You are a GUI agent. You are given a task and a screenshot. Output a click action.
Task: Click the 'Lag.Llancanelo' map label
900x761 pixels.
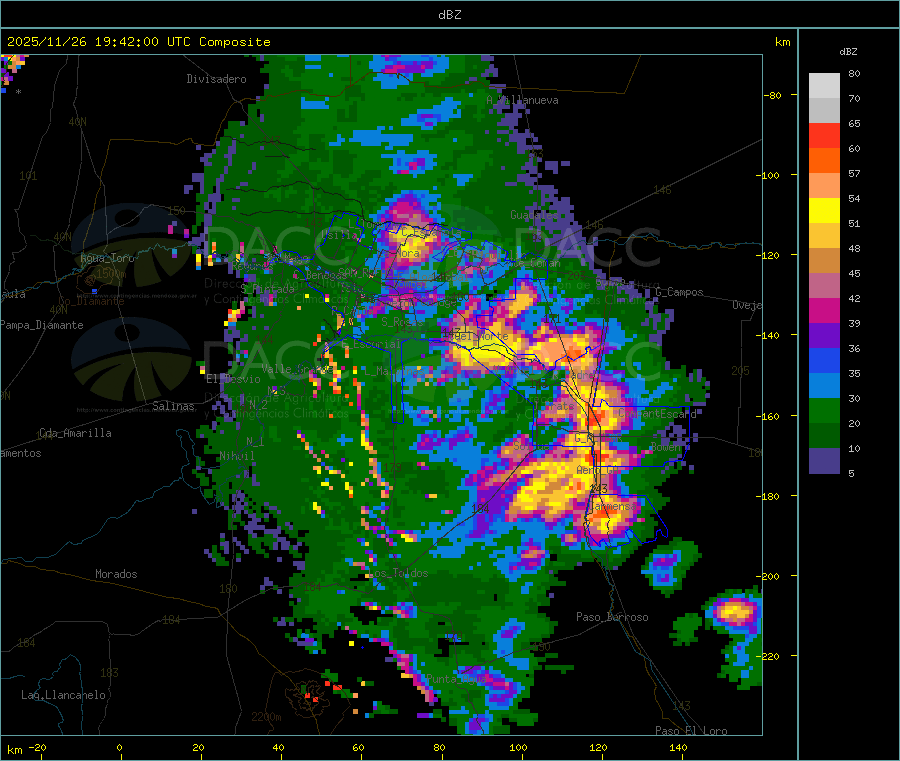63,696
